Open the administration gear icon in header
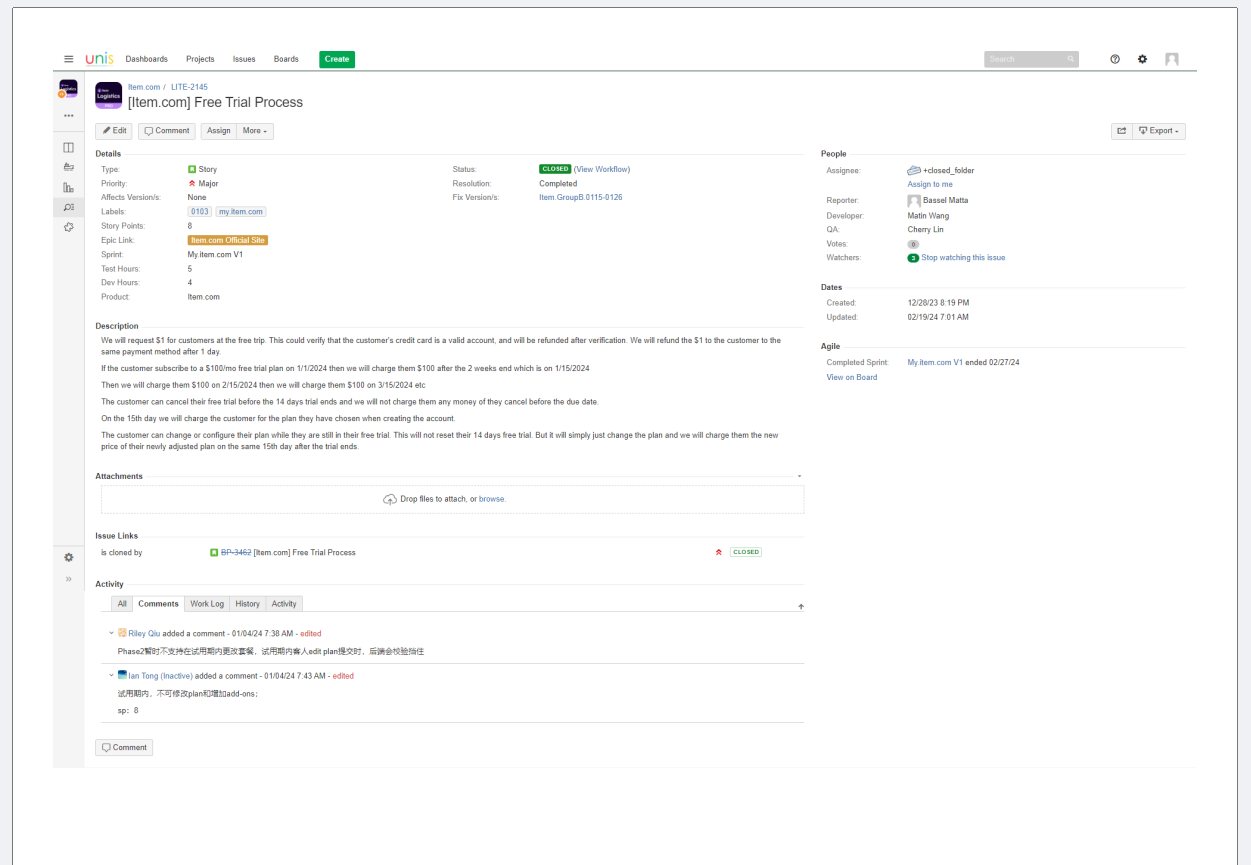 (x=1142, y=59)
